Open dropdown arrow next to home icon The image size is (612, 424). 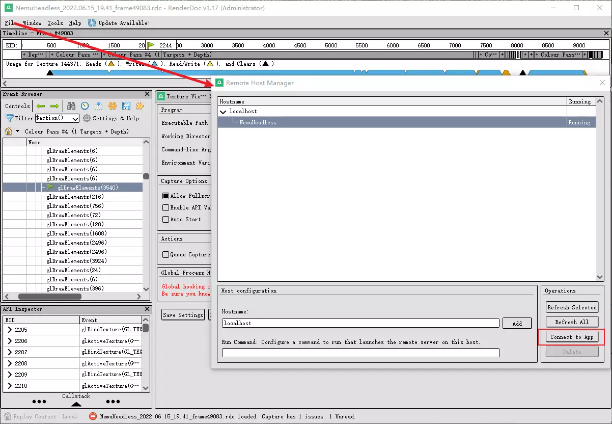coord(18,131)
